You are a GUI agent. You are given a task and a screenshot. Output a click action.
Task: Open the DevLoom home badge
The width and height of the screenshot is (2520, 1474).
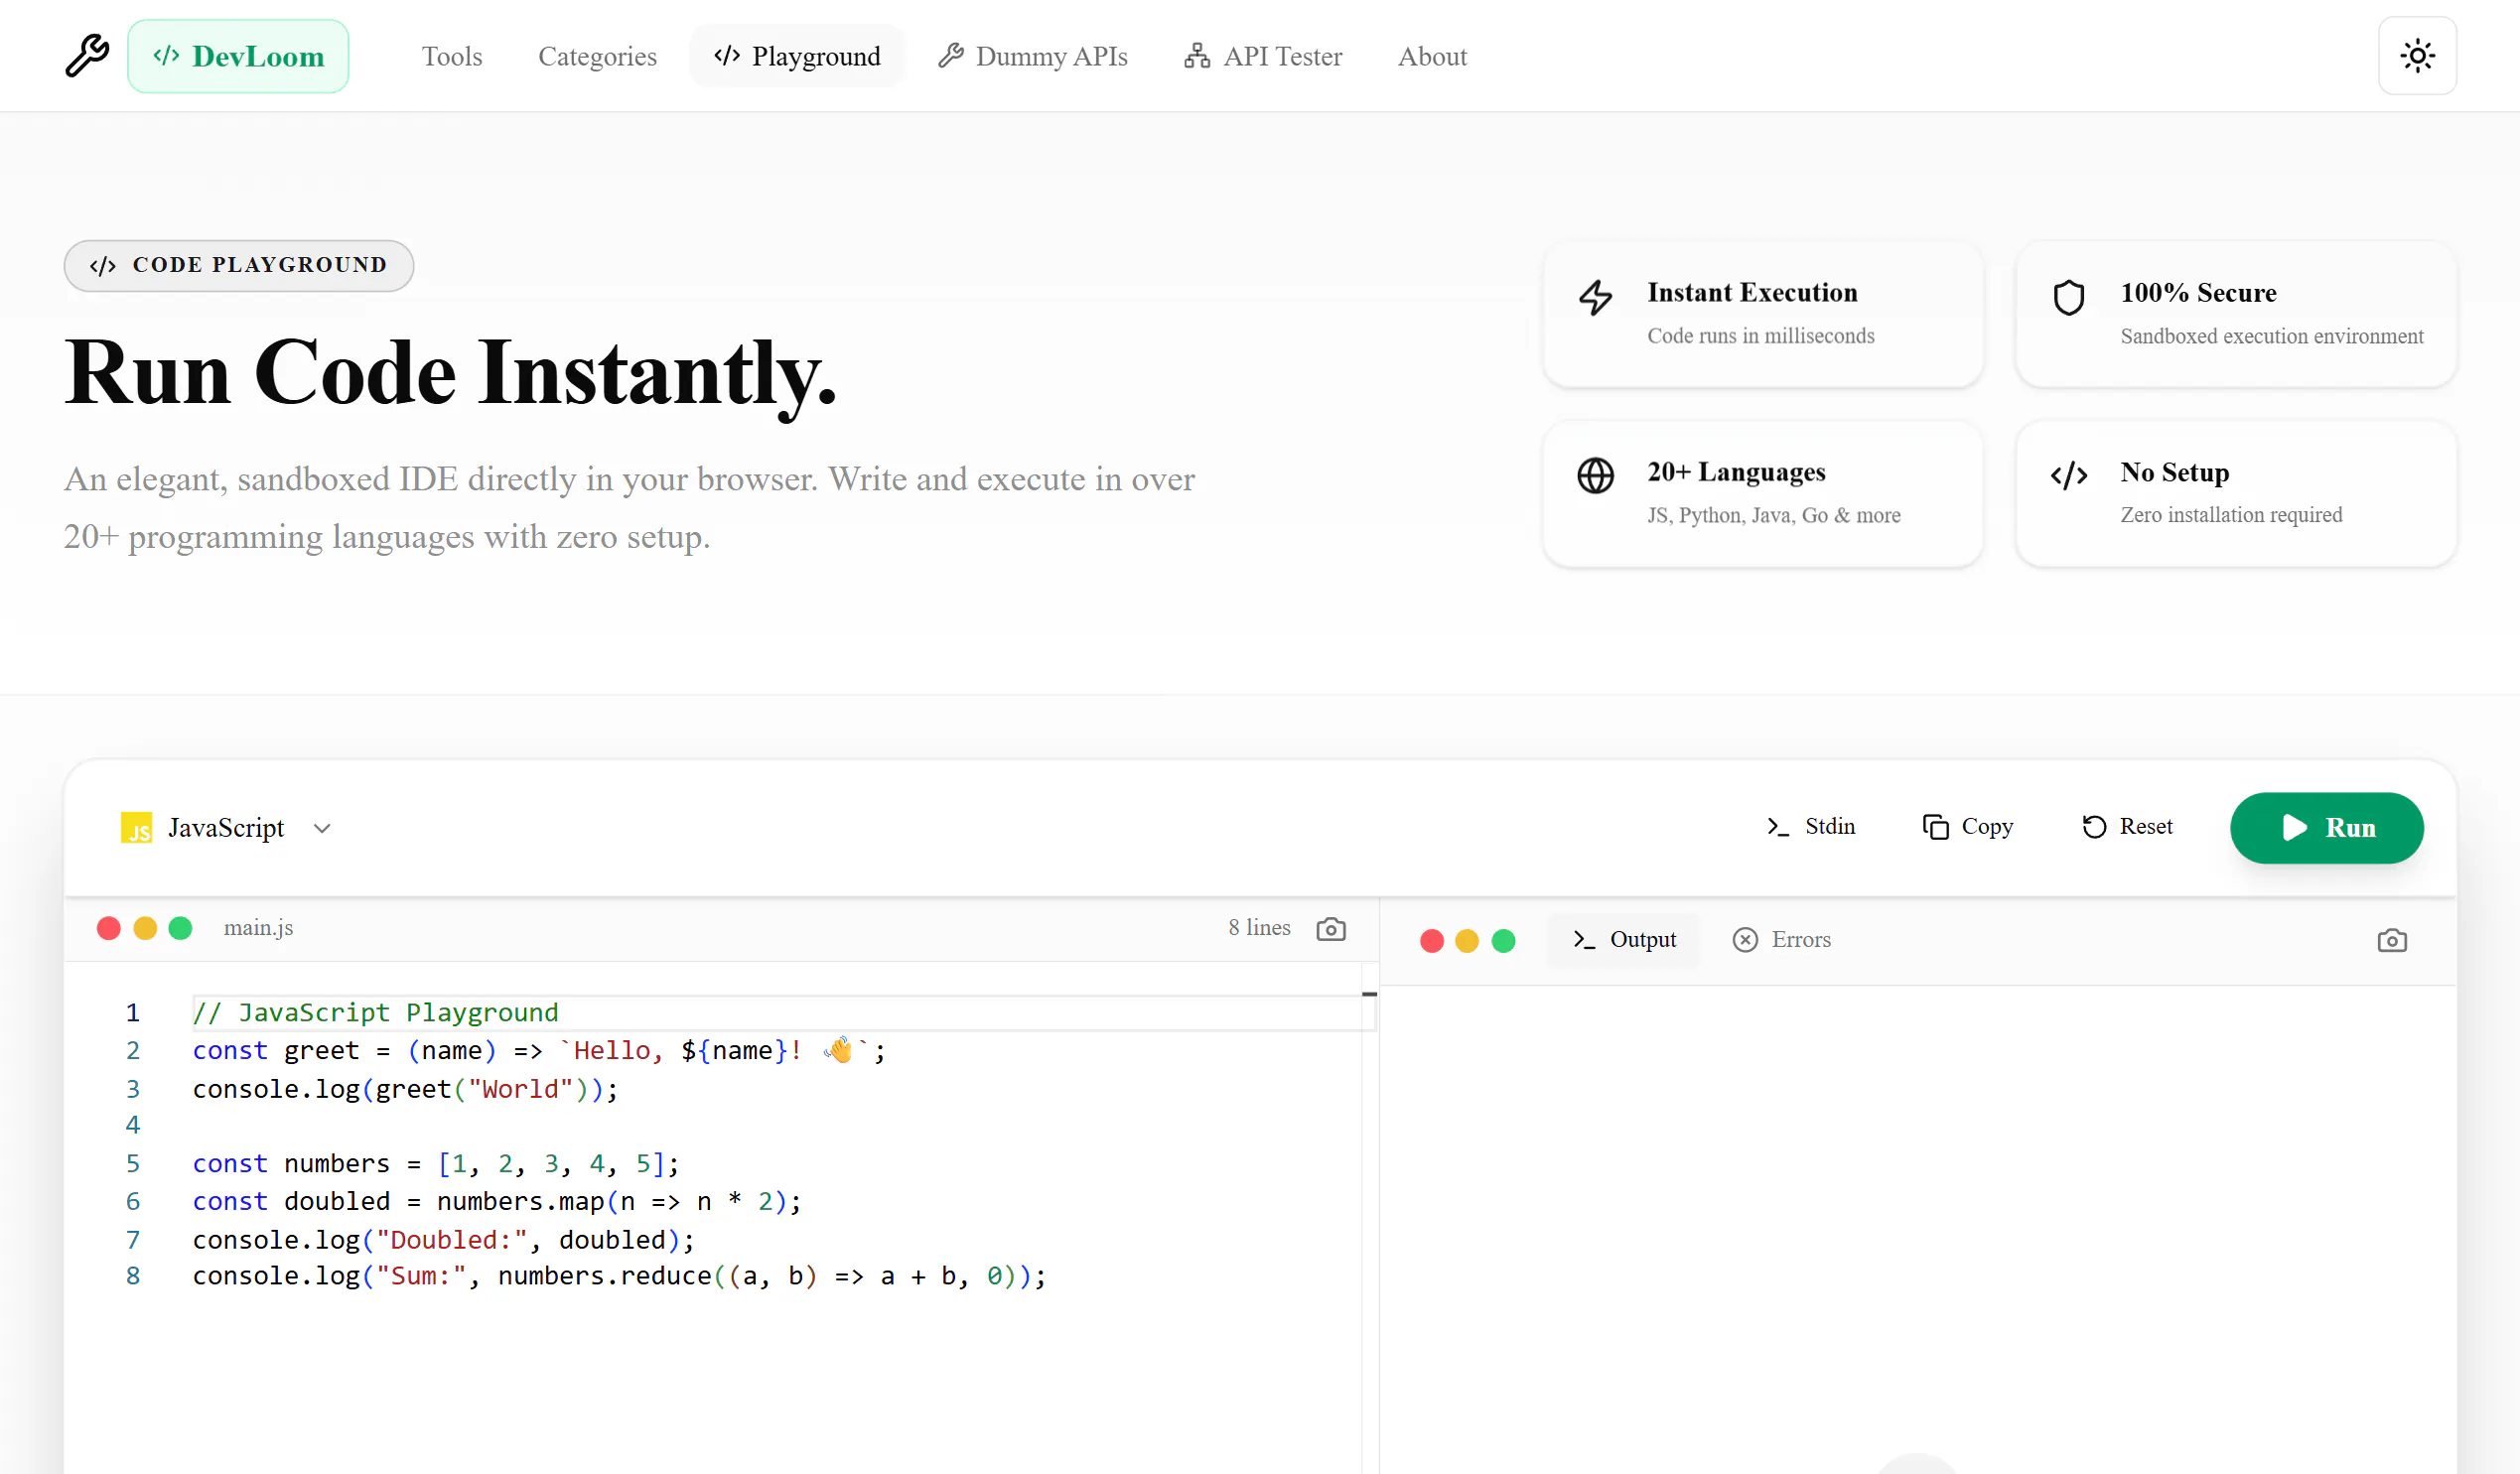[x=238, y=56]
